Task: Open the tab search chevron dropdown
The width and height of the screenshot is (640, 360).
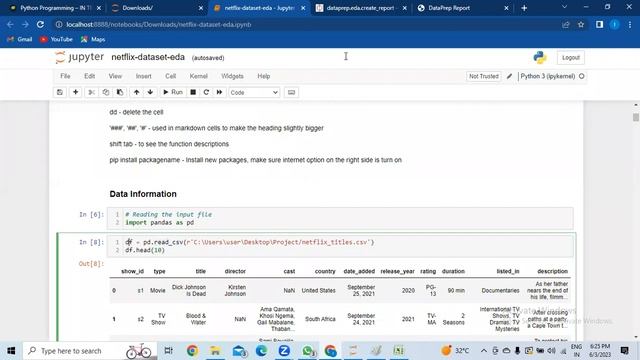Action: 564,7
